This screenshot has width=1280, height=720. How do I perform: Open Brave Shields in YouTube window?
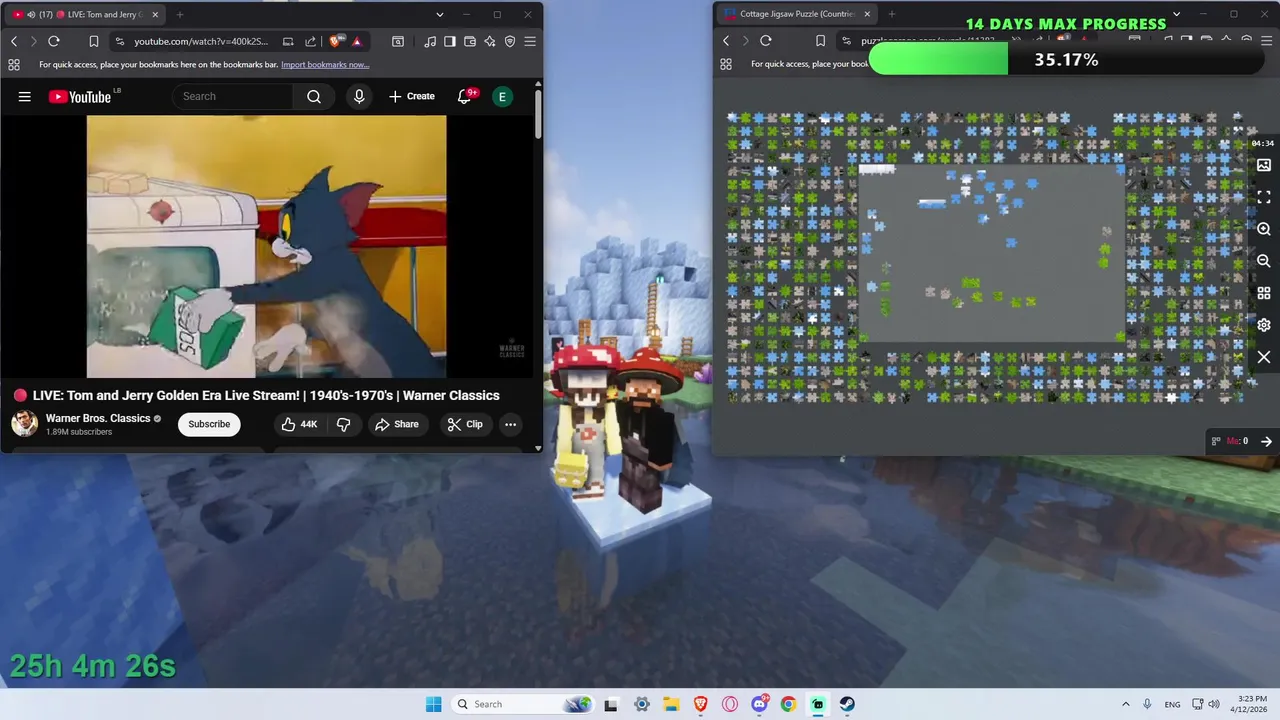tap(335, 41)
